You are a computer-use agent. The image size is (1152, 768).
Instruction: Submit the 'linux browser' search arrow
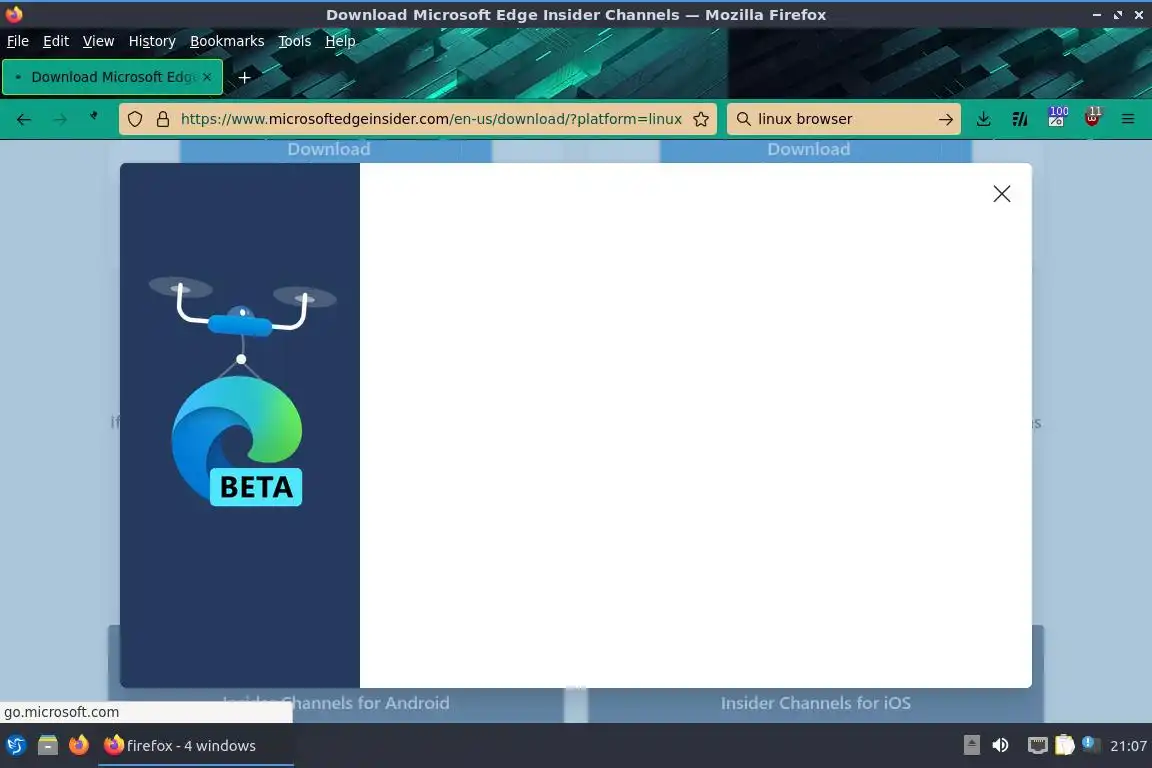click(946, 119)
